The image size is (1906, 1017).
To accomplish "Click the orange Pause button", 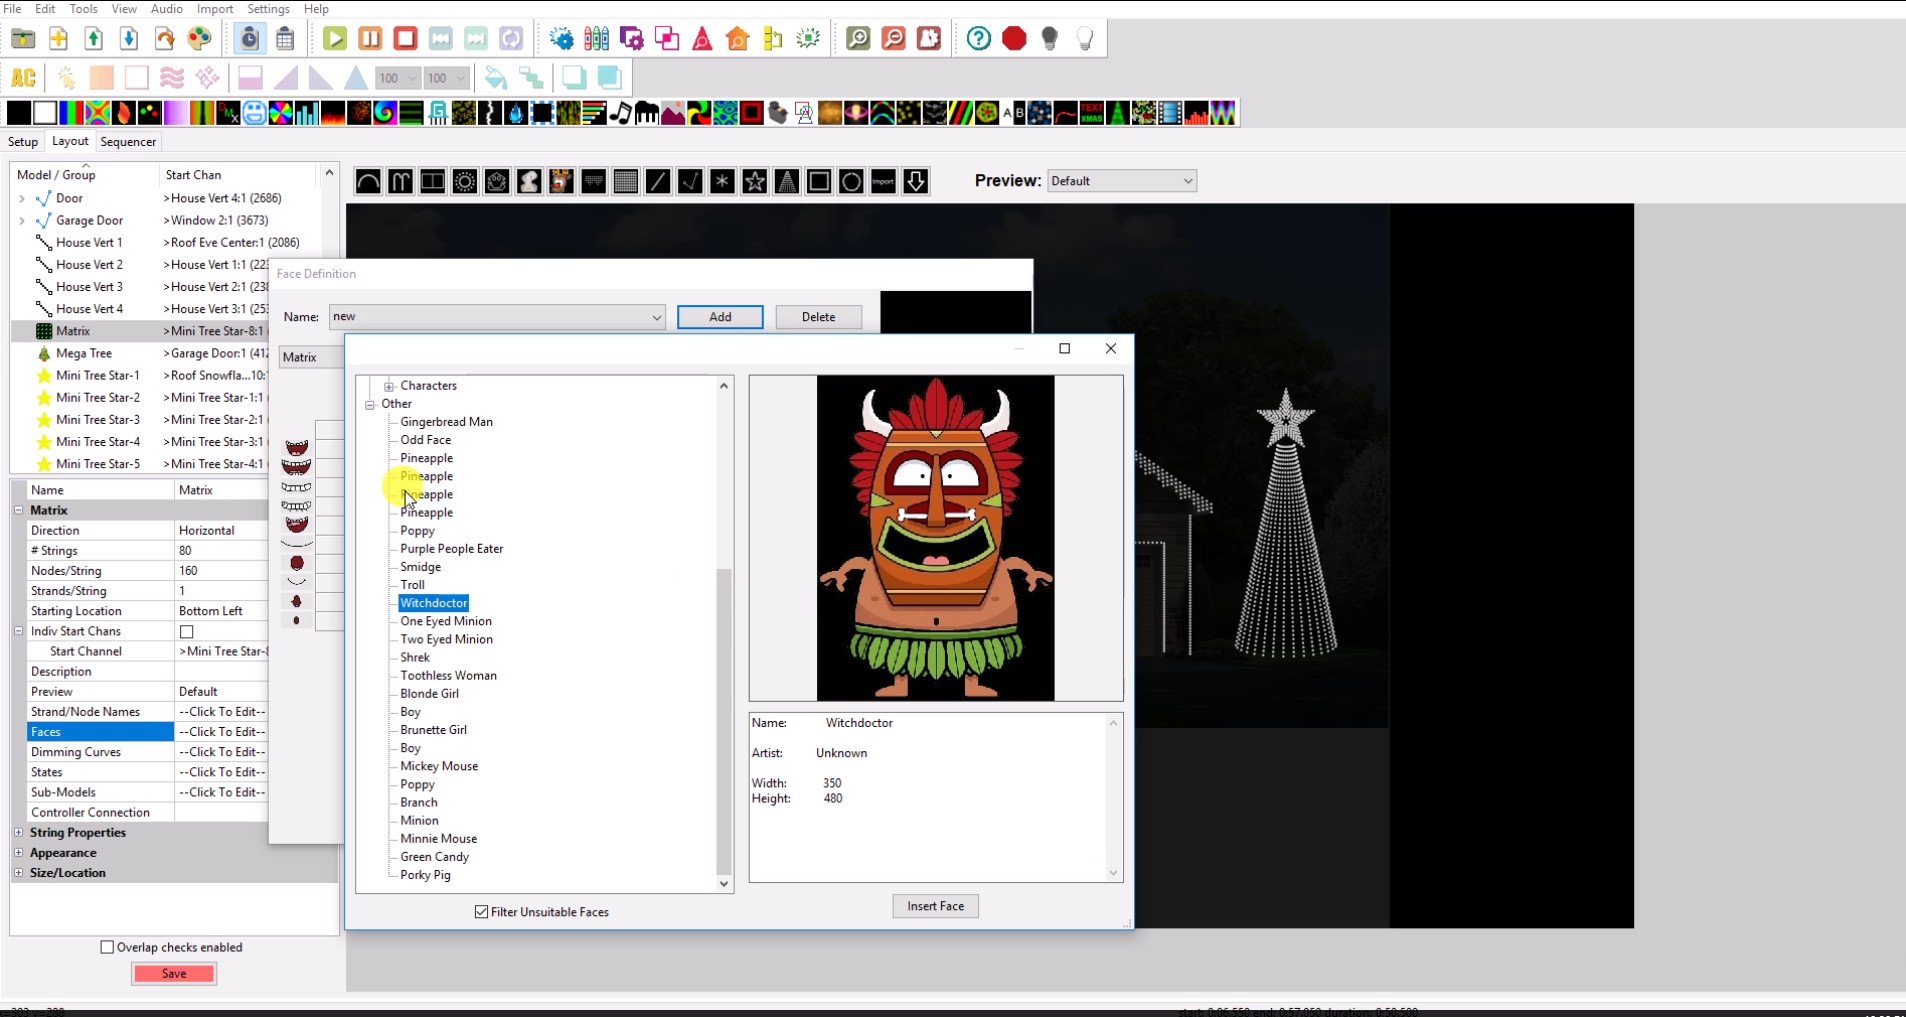I will click(x=370, y=39).
